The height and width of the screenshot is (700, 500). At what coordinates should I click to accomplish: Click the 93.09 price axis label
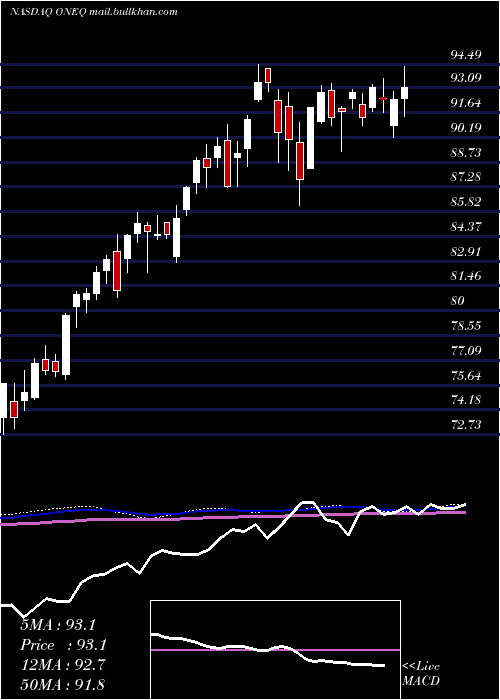click(x=466, y=78)
